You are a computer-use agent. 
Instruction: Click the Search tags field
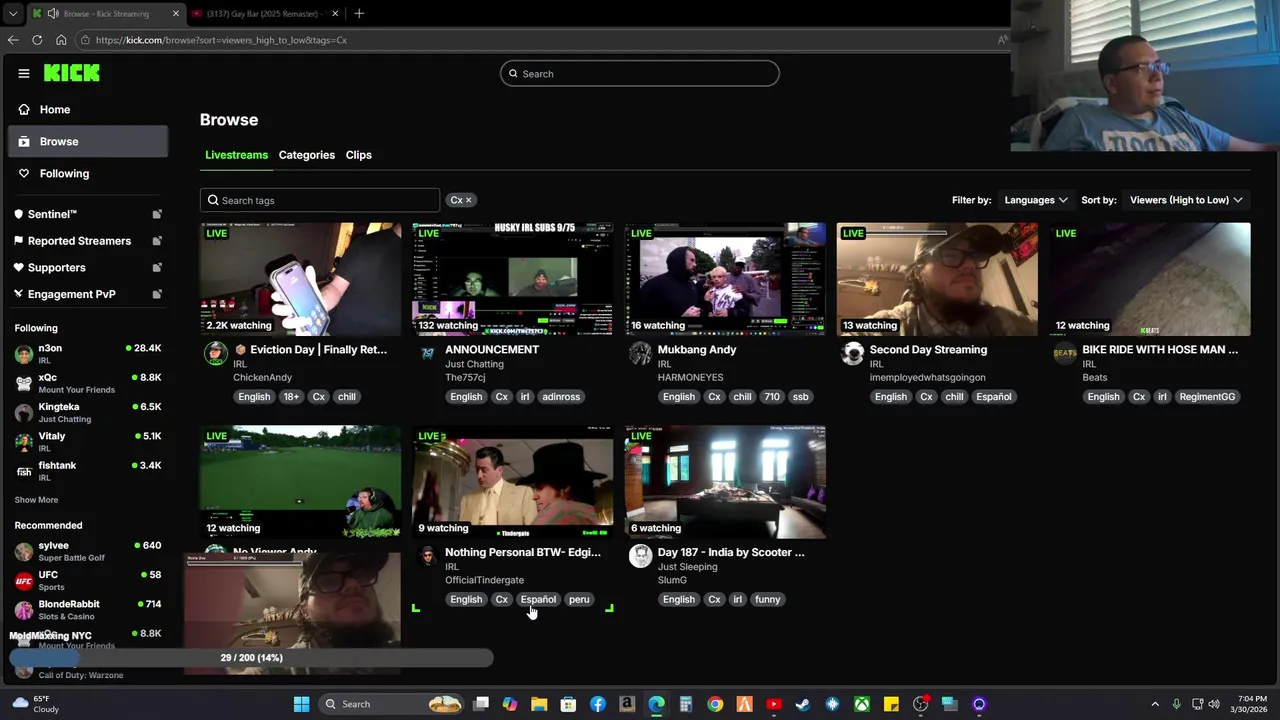(x=320, y=200)
